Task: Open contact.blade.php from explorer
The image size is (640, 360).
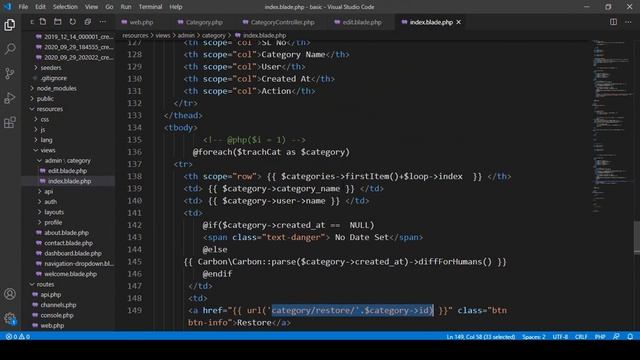Action: click(68, 243)
